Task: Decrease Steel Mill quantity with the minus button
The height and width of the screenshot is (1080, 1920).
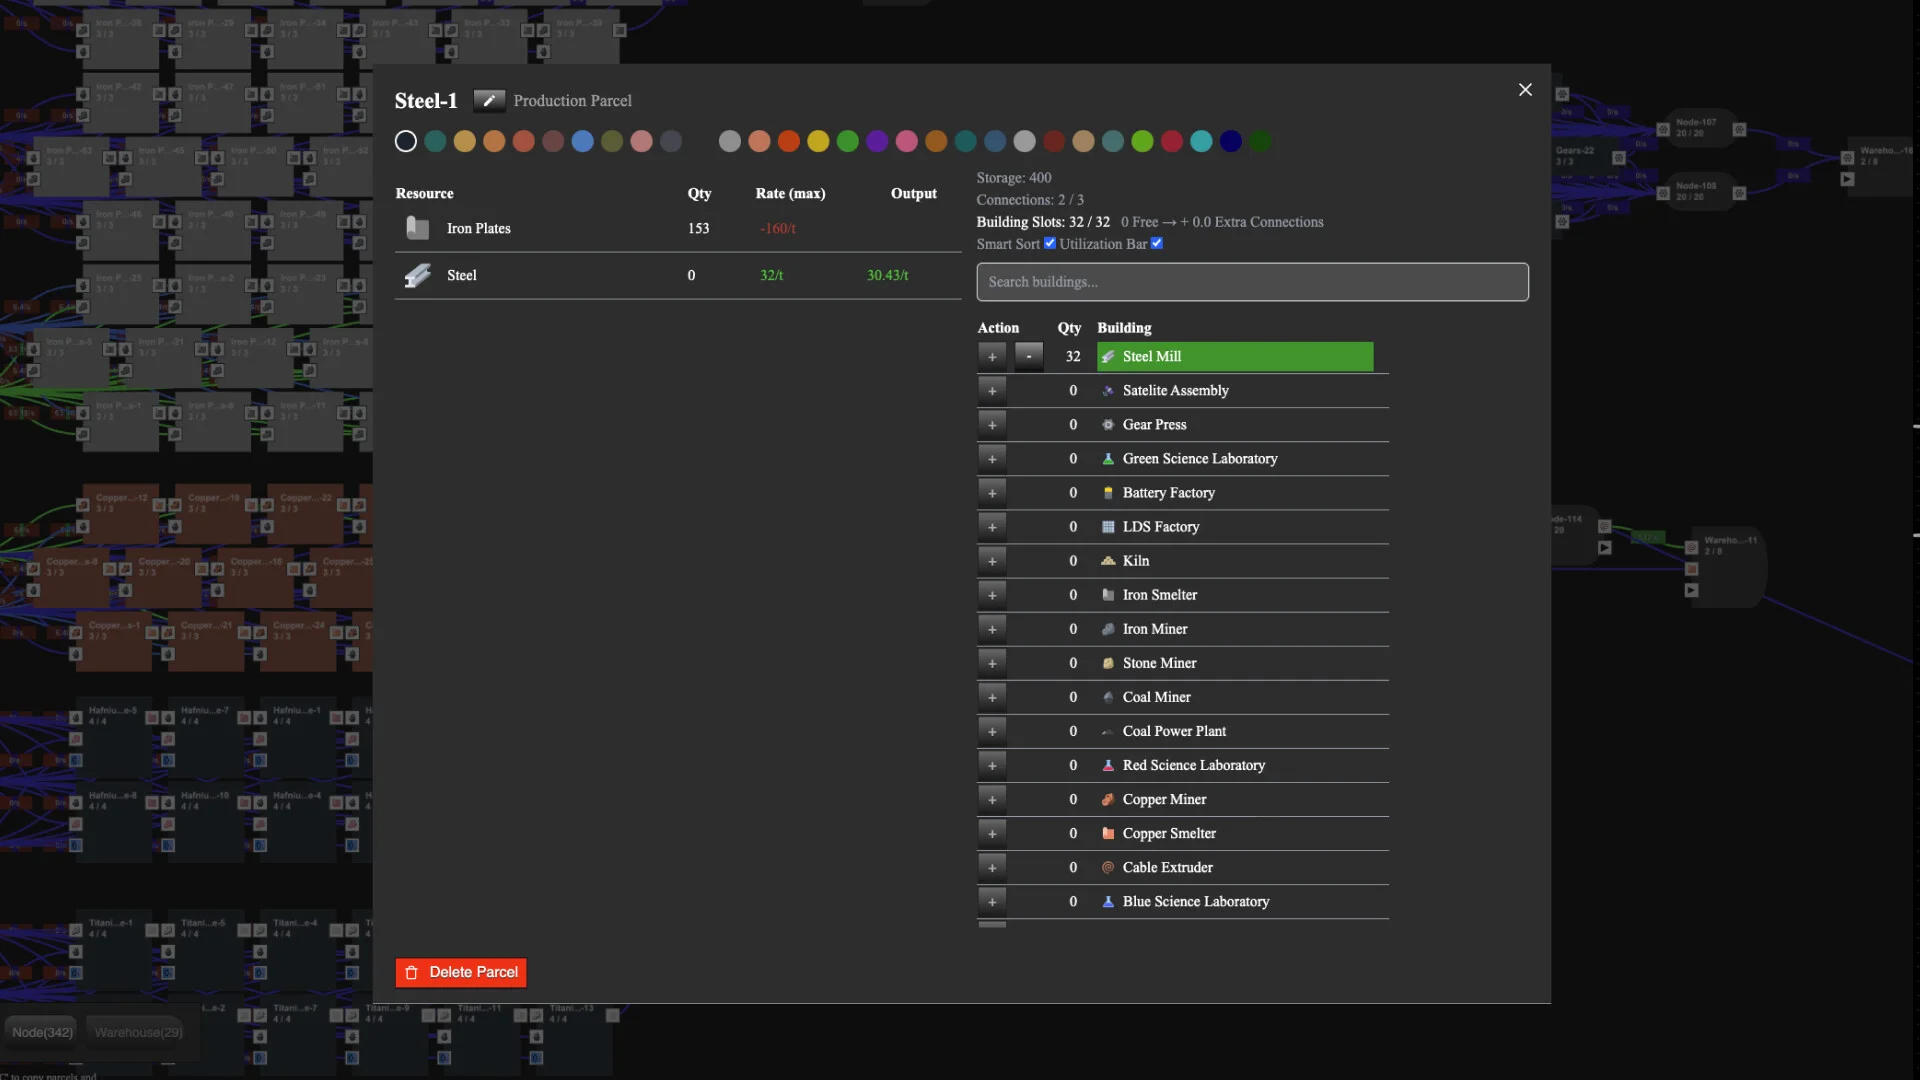Action: point(1029,356)
